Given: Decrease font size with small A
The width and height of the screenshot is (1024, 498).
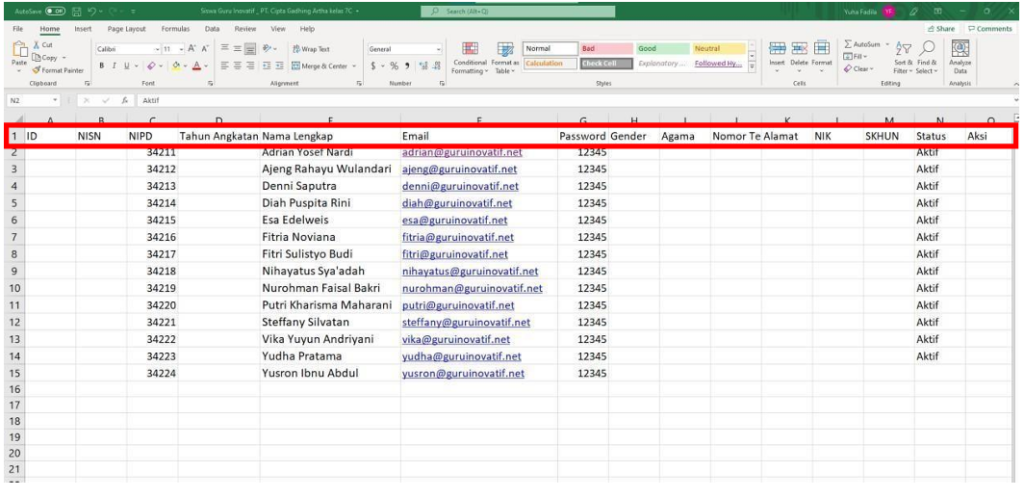Looking at the screenshot, I should click(x=204, y=49).
